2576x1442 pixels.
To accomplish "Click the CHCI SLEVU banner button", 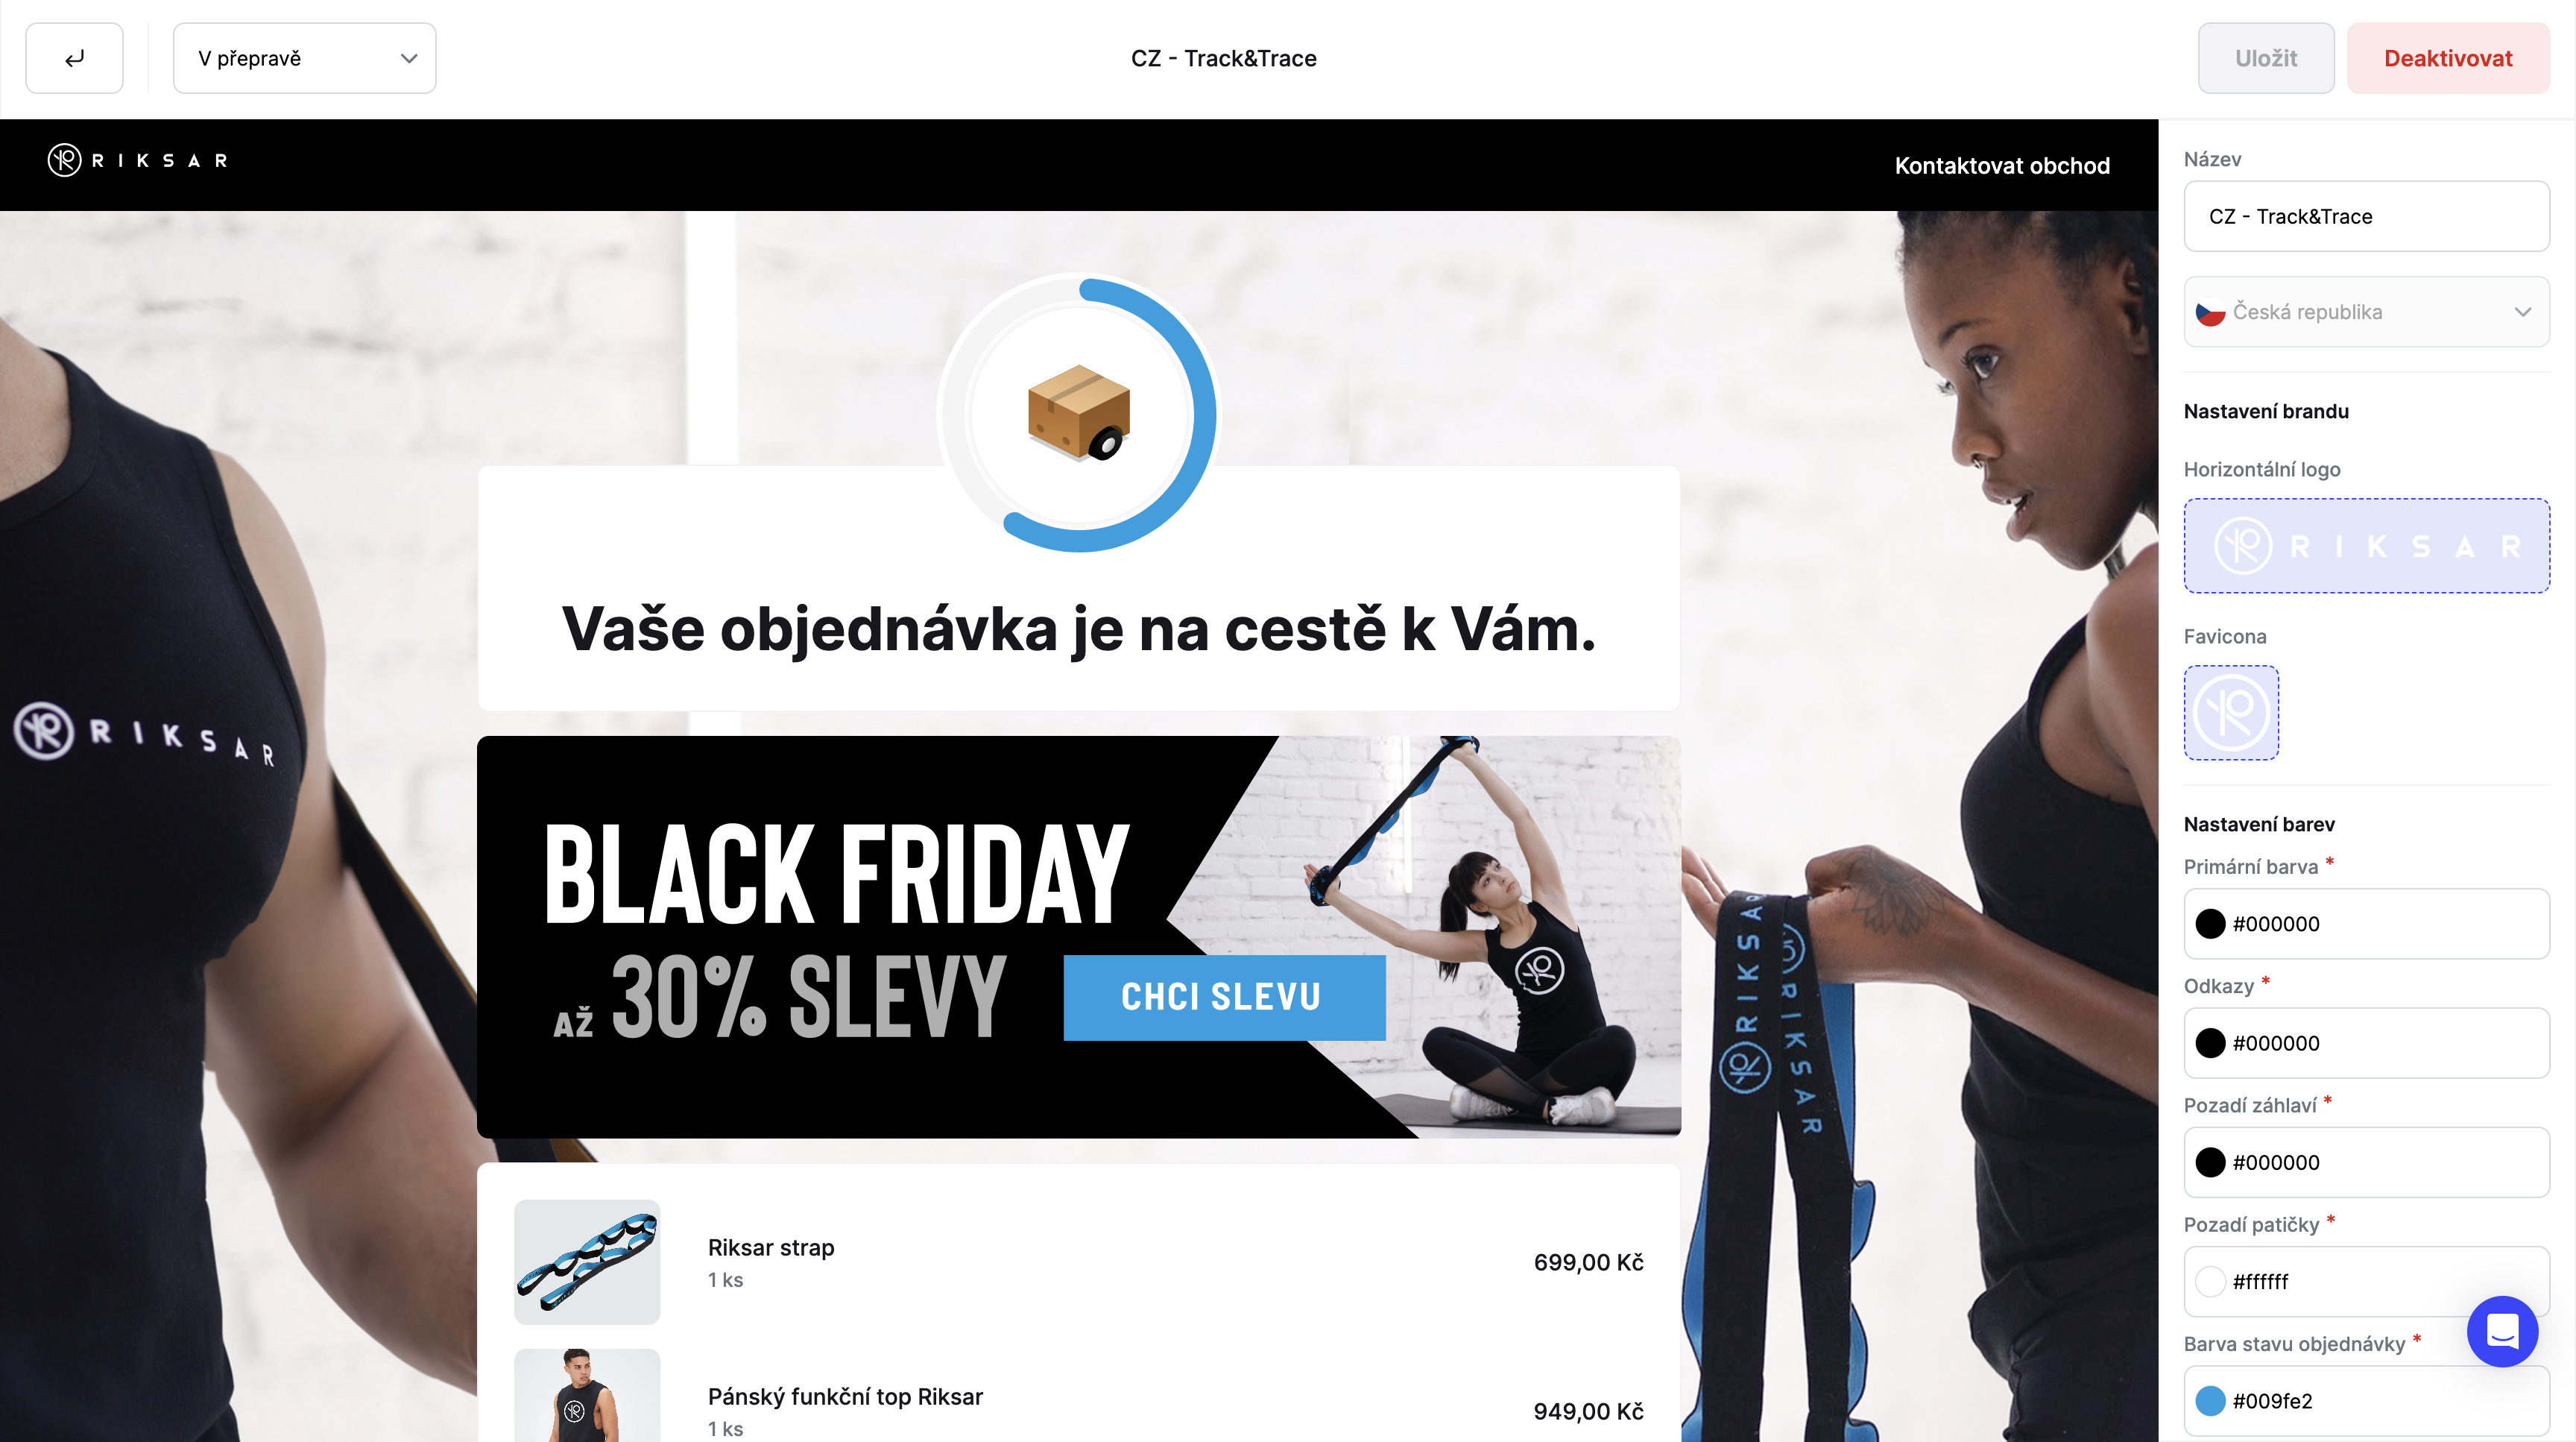I will point(1224,997).
